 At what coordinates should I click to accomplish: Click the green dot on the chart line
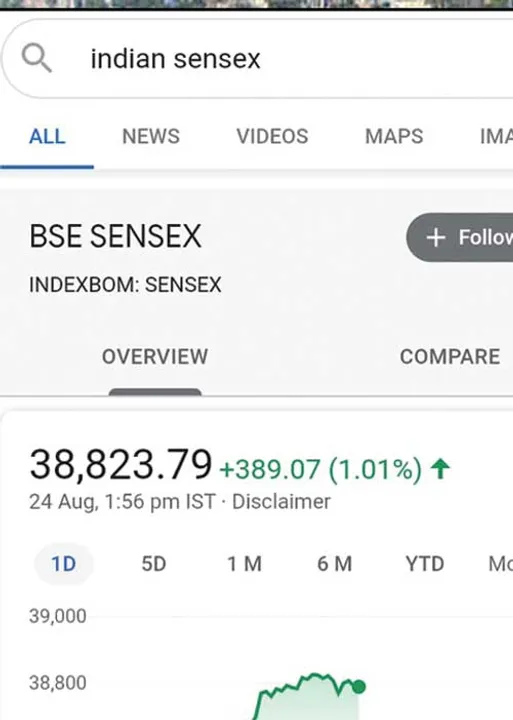click(x=359, y=687)
